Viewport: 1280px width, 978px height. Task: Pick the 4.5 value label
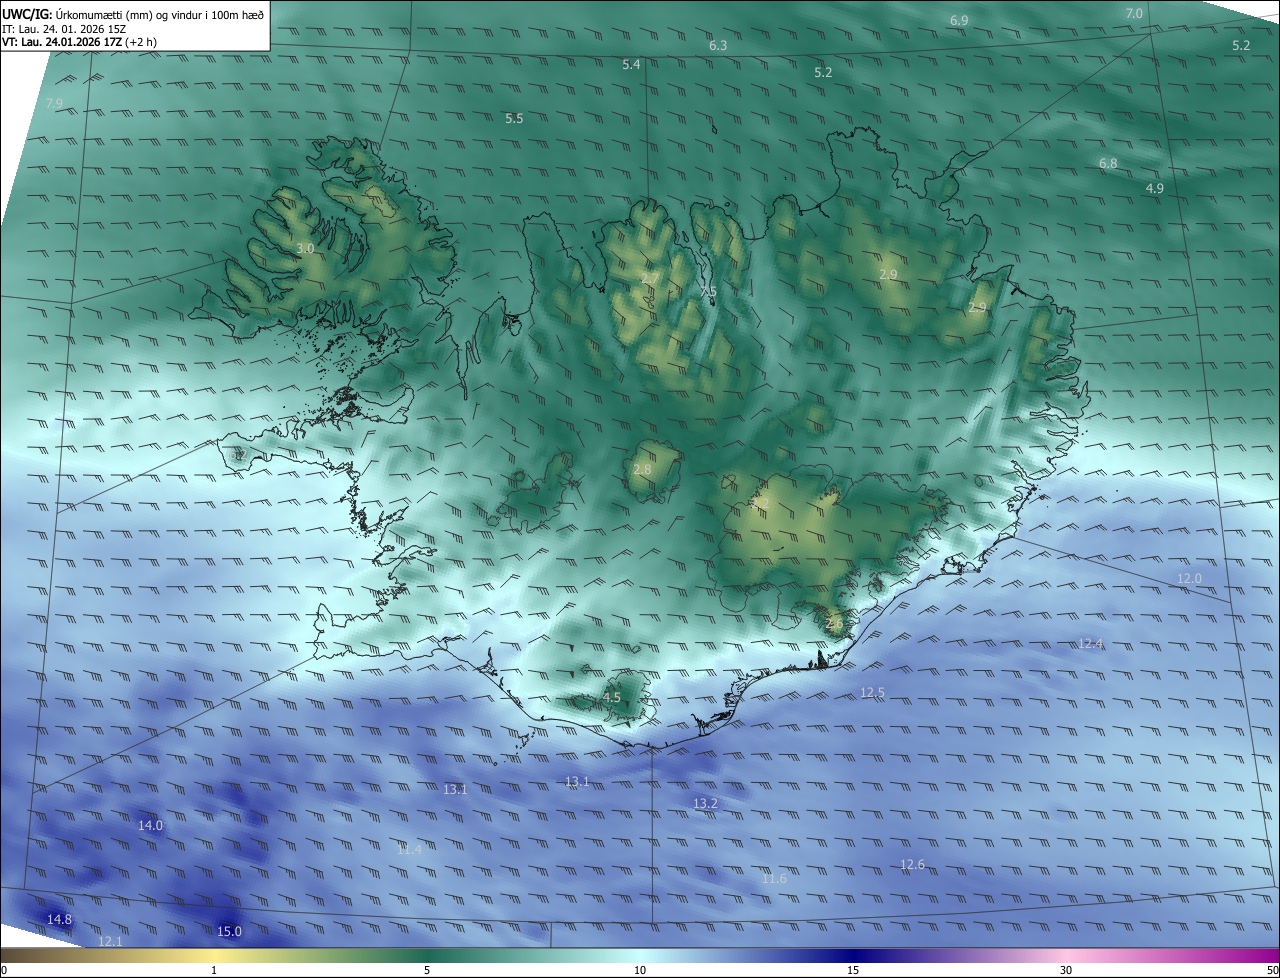click(x=612, y=697)
